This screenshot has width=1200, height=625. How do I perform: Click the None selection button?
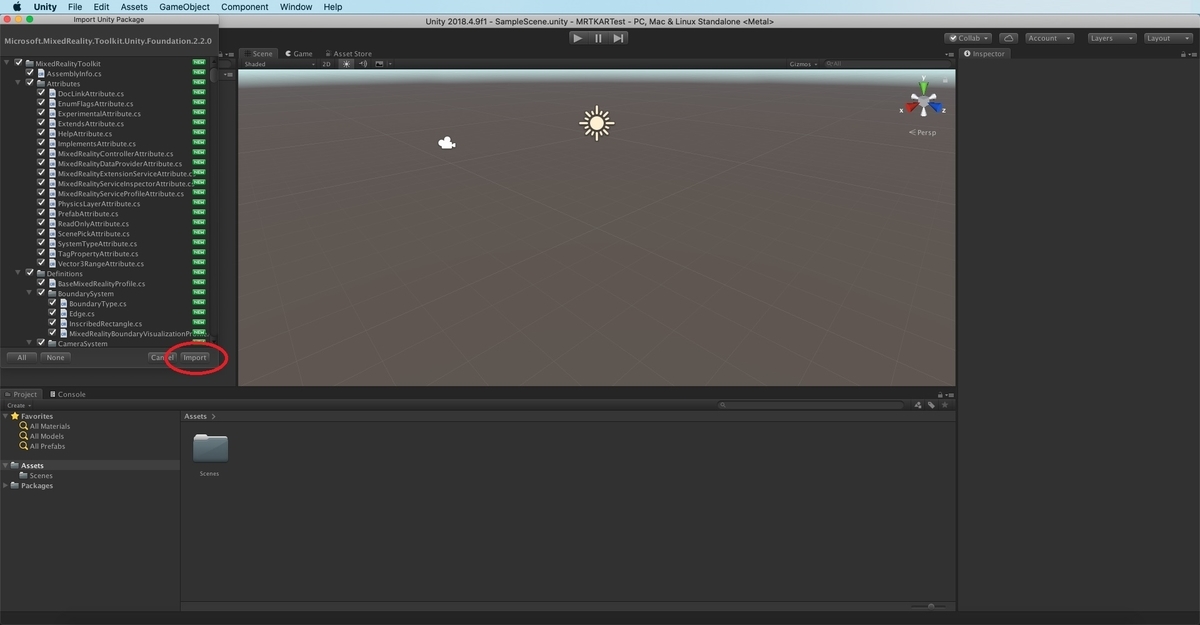55,357
